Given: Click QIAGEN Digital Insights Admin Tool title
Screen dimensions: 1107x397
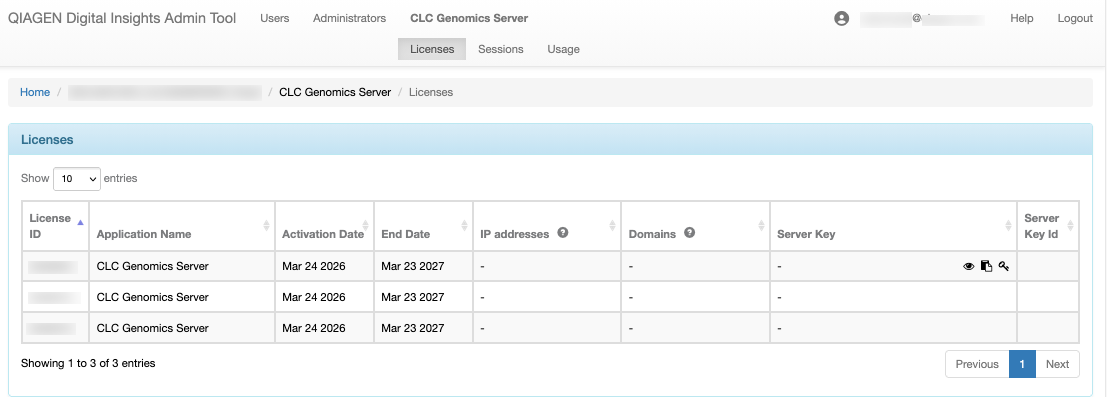Looking at the screenshot, I should pos(122,18).
